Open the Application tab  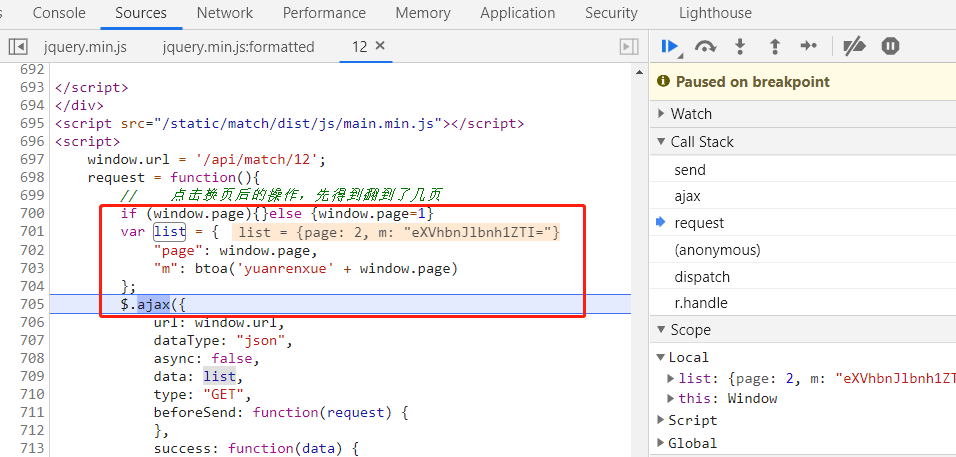point(518,13)
